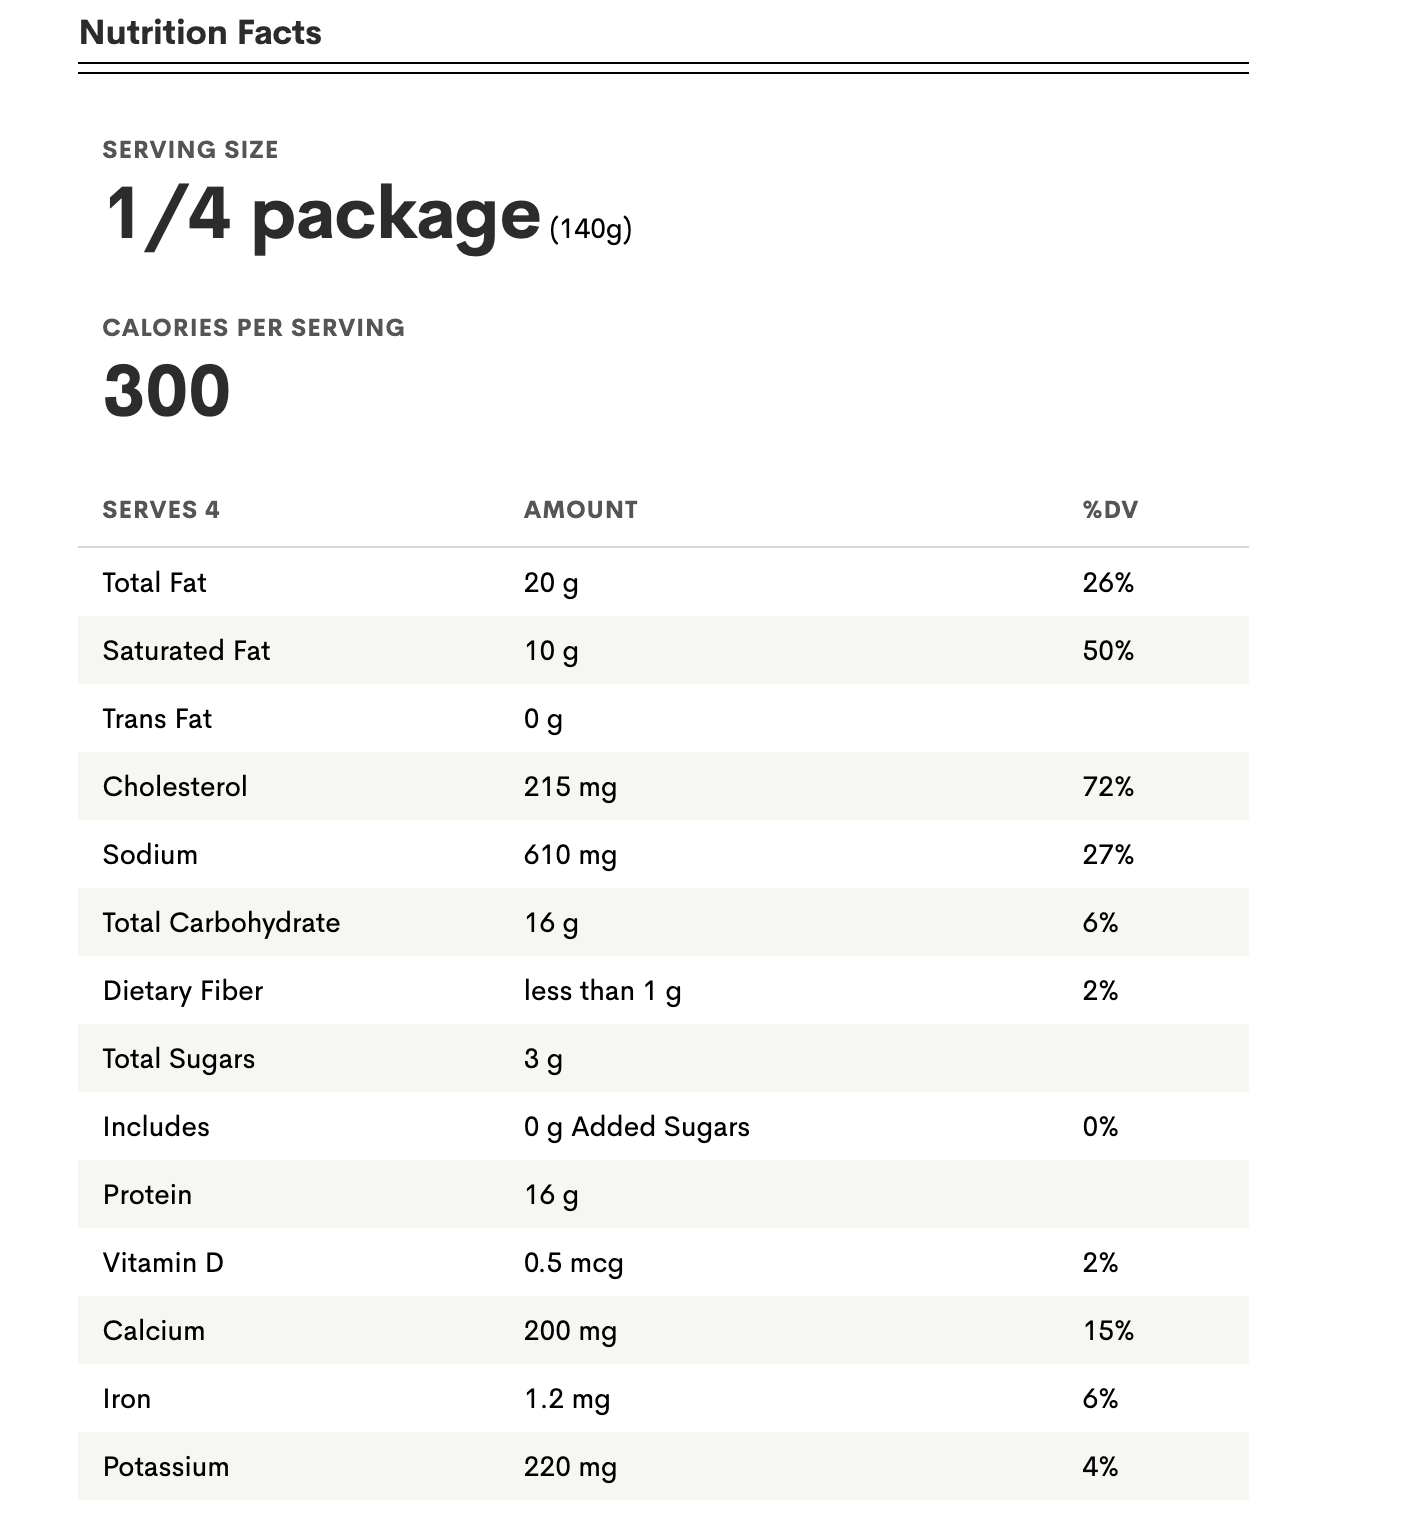1424x1540 pixels.
Task: Click the 0 g Added Sugars text
Action: [637, 1127]
